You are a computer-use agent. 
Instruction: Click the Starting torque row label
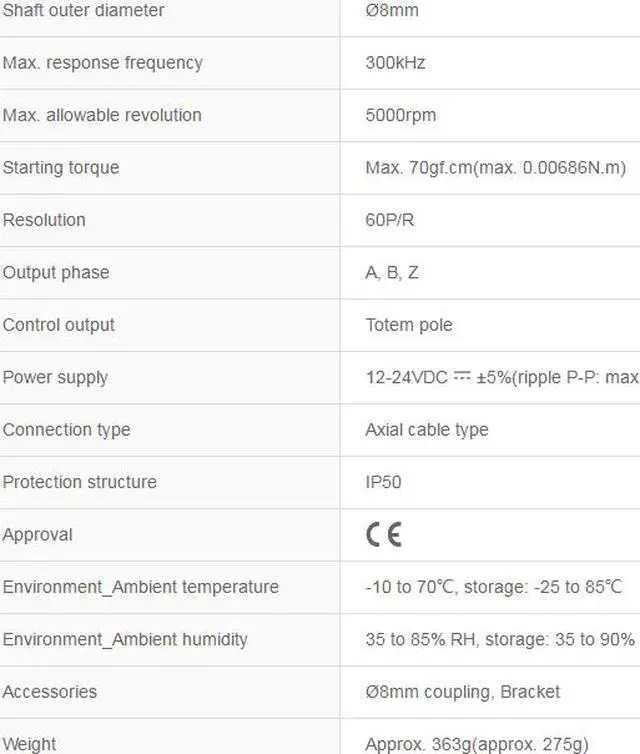point(61,168)
